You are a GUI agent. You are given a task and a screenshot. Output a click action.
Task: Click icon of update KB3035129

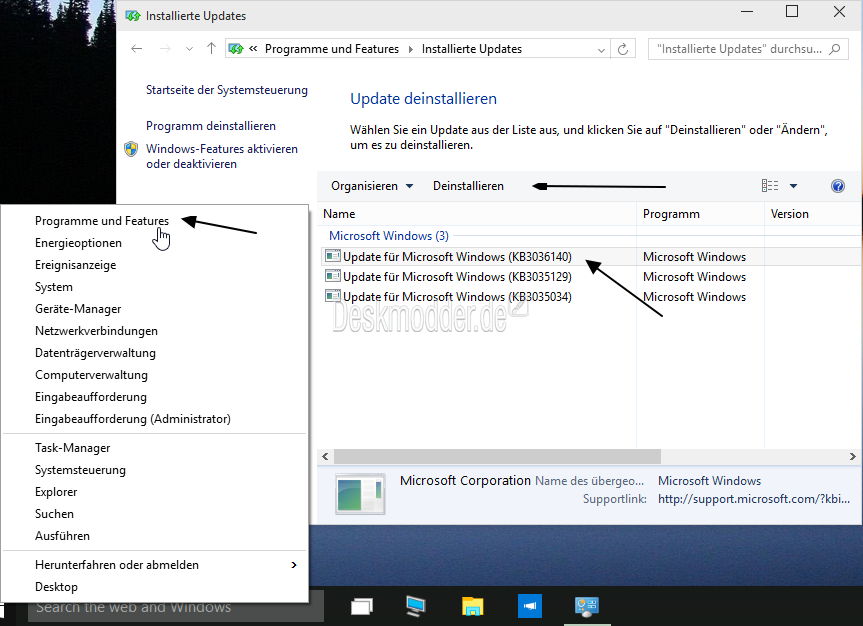pos(332,275)
